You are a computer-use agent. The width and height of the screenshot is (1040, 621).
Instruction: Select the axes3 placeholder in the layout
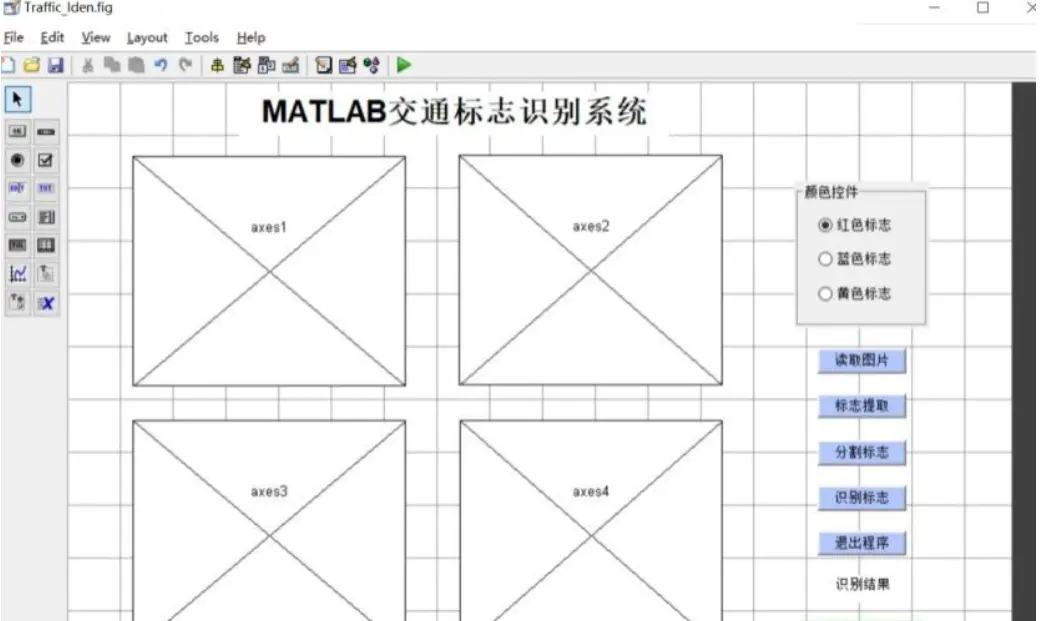tap(269, 520)
